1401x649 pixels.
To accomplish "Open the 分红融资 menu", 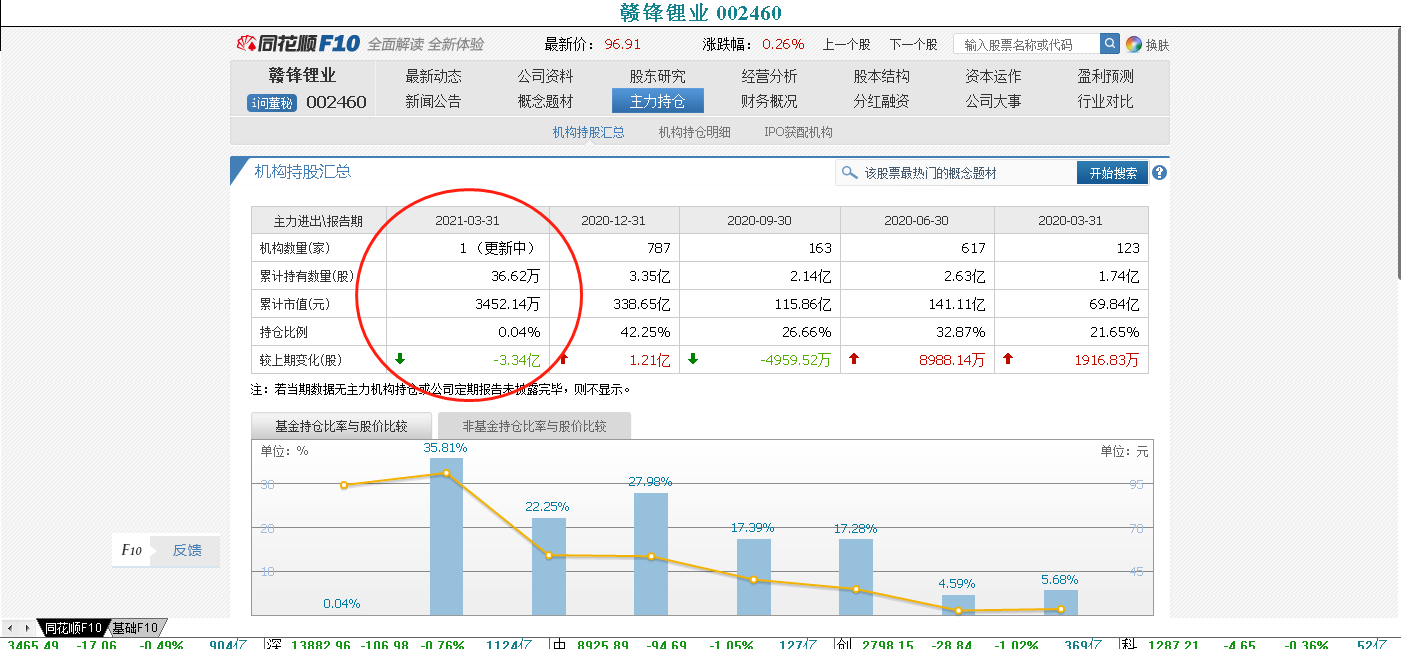I will 881,101.
